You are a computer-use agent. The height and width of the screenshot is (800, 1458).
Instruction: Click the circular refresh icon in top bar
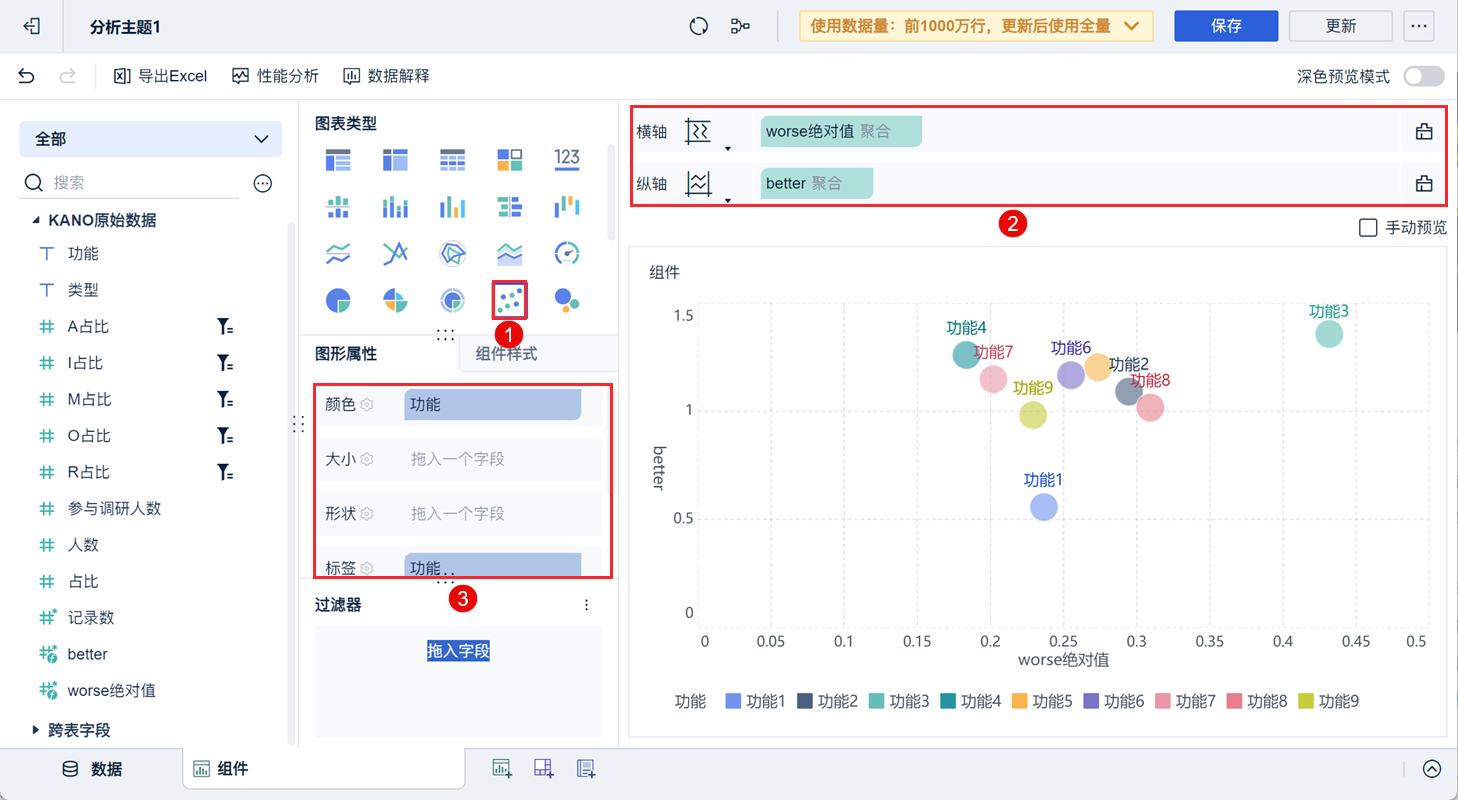point(699,26)
